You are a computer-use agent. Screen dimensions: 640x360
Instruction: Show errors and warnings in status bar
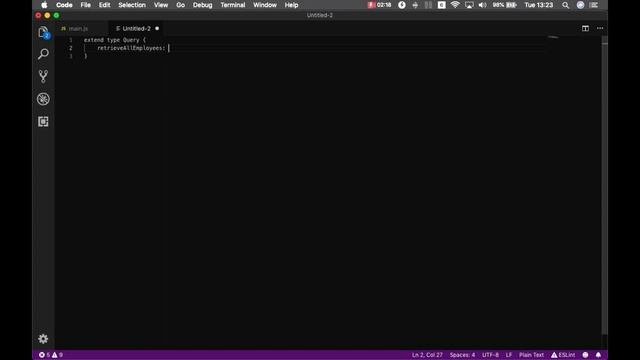[51, 355]
